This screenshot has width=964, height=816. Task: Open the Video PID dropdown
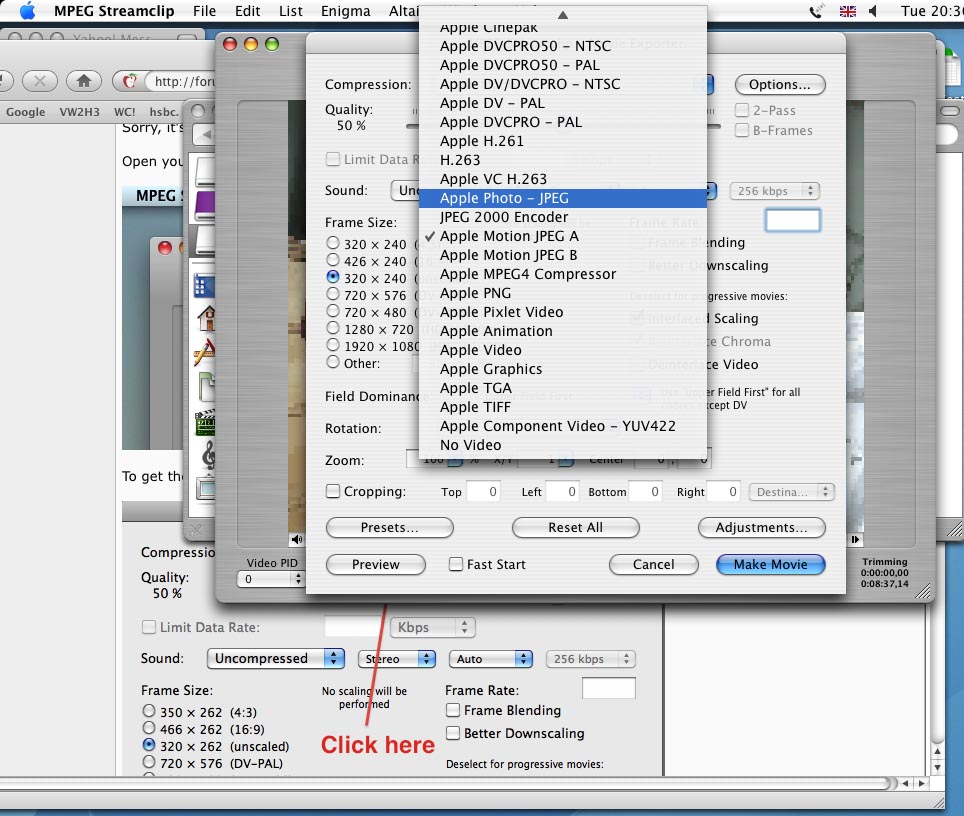[271, 579]
